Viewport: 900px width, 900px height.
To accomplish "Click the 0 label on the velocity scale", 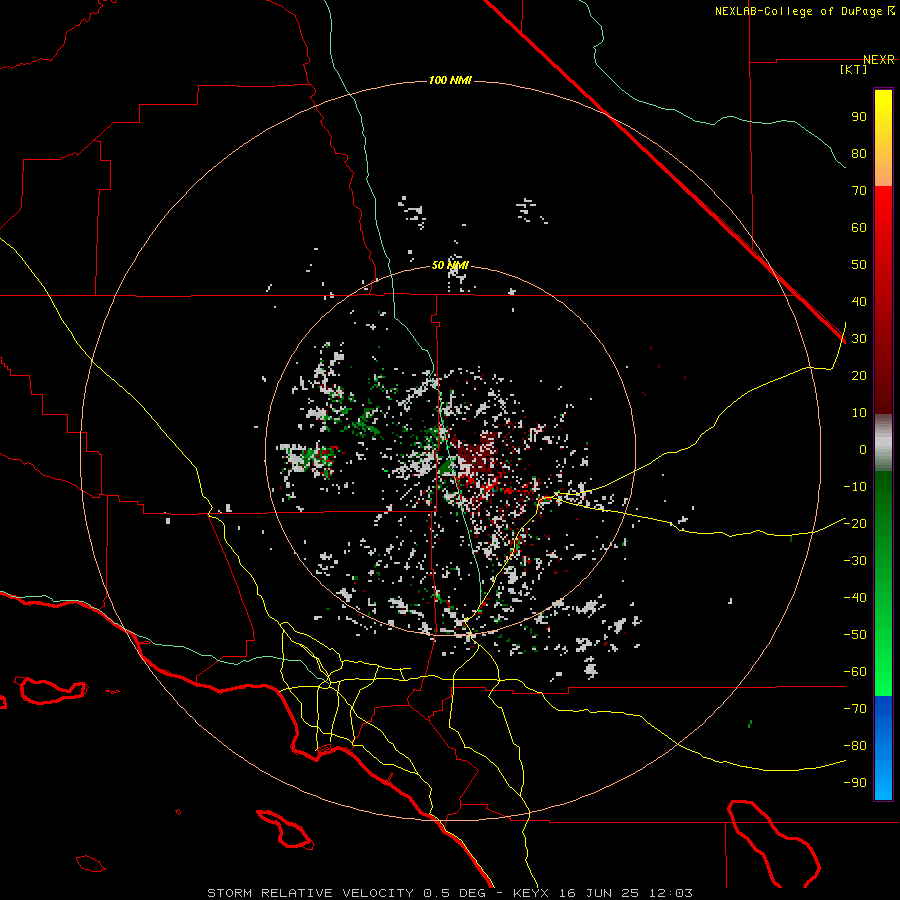I will 863,449.
